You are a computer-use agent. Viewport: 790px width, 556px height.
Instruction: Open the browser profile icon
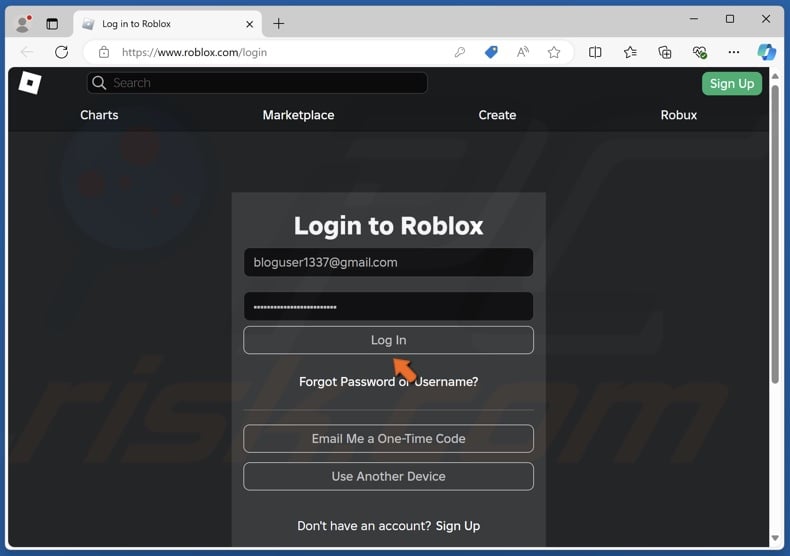23,24
